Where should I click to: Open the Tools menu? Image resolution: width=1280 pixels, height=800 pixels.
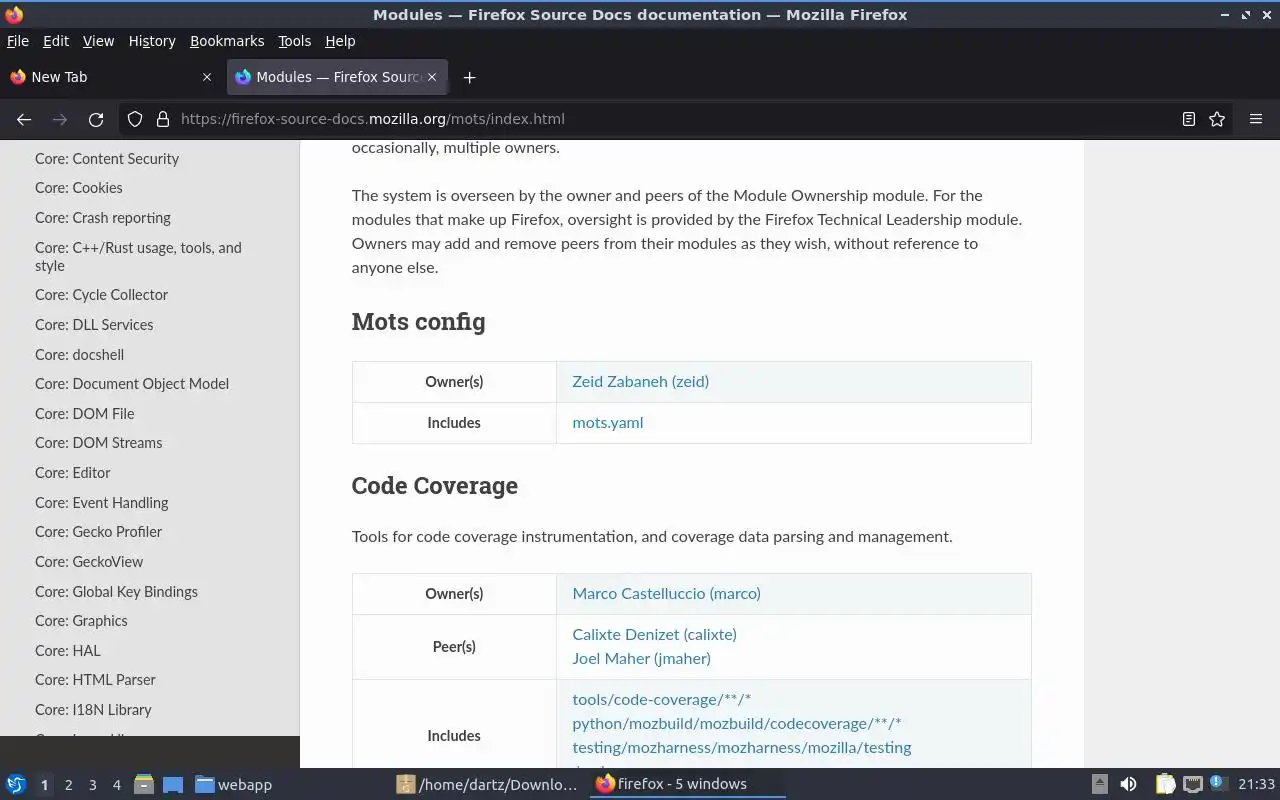coord(294,41)
